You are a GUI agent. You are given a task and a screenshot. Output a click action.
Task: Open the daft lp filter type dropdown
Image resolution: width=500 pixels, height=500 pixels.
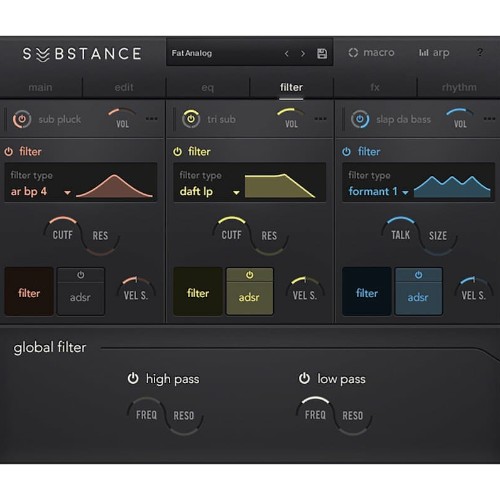point(209,192)
